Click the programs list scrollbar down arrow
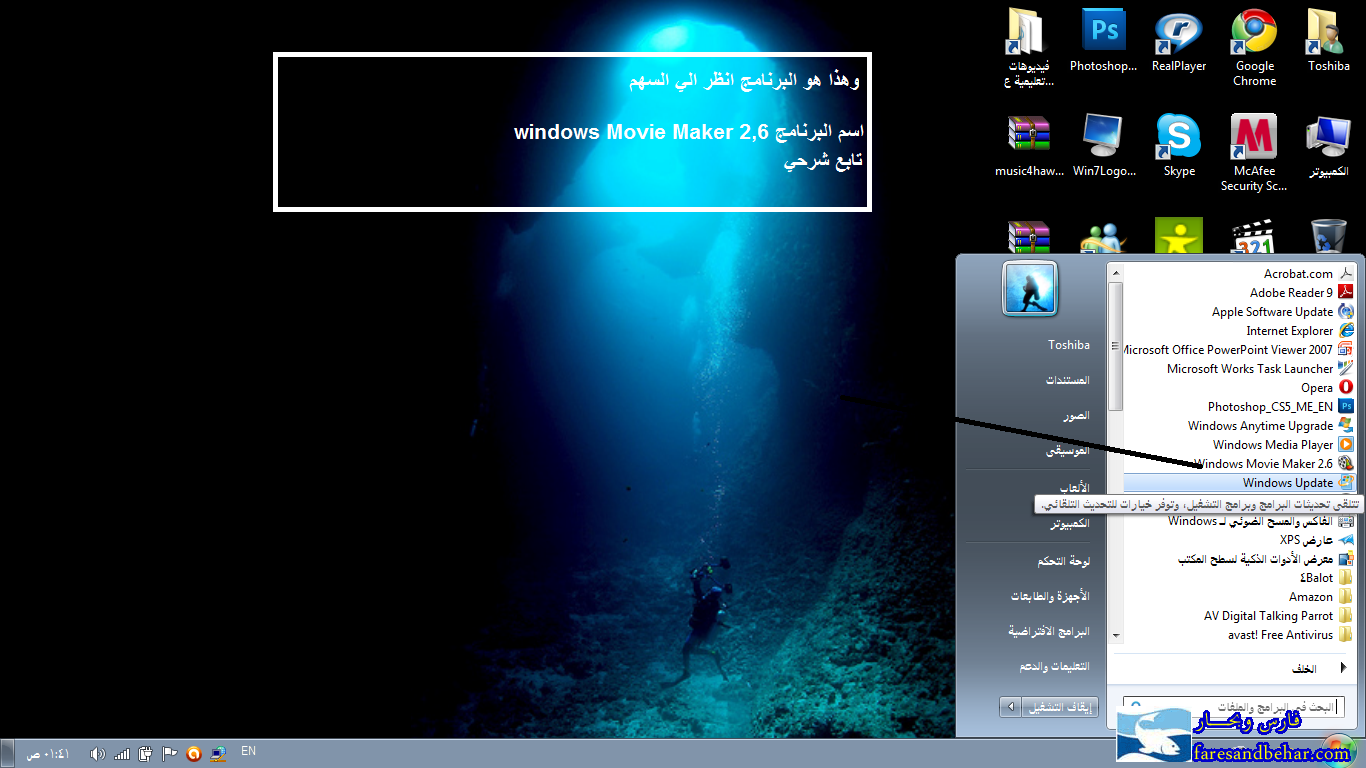This screenshot has width=1366, height=768. point(1115,636)
